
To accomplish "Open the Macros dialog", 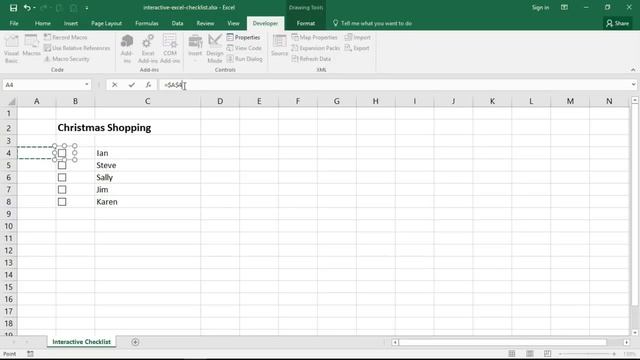I will (x=31, y=46).
